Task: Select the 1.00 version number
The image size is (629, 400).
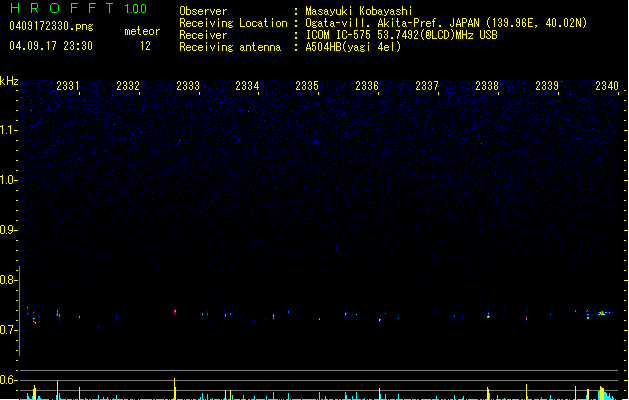Action: (136, 9)
